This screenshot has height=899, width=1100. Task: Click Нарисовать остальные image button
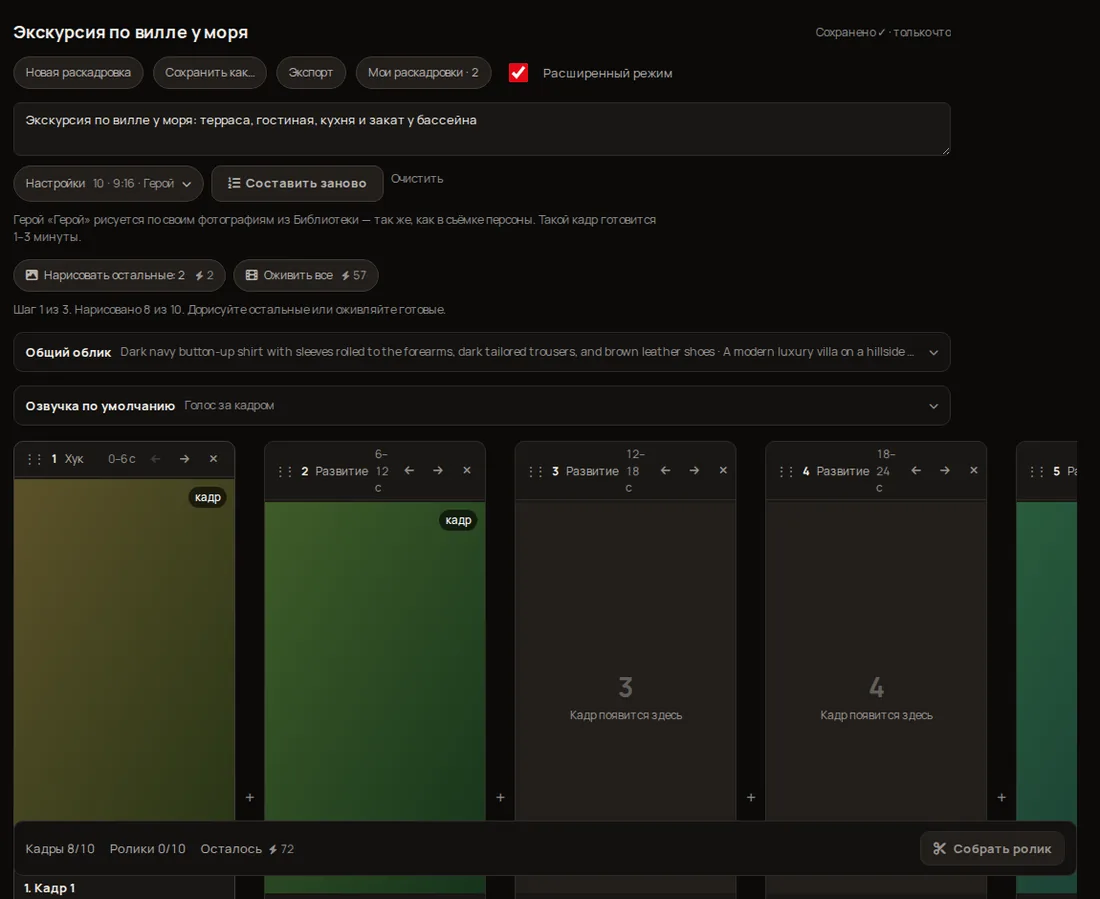pos(119,275)
